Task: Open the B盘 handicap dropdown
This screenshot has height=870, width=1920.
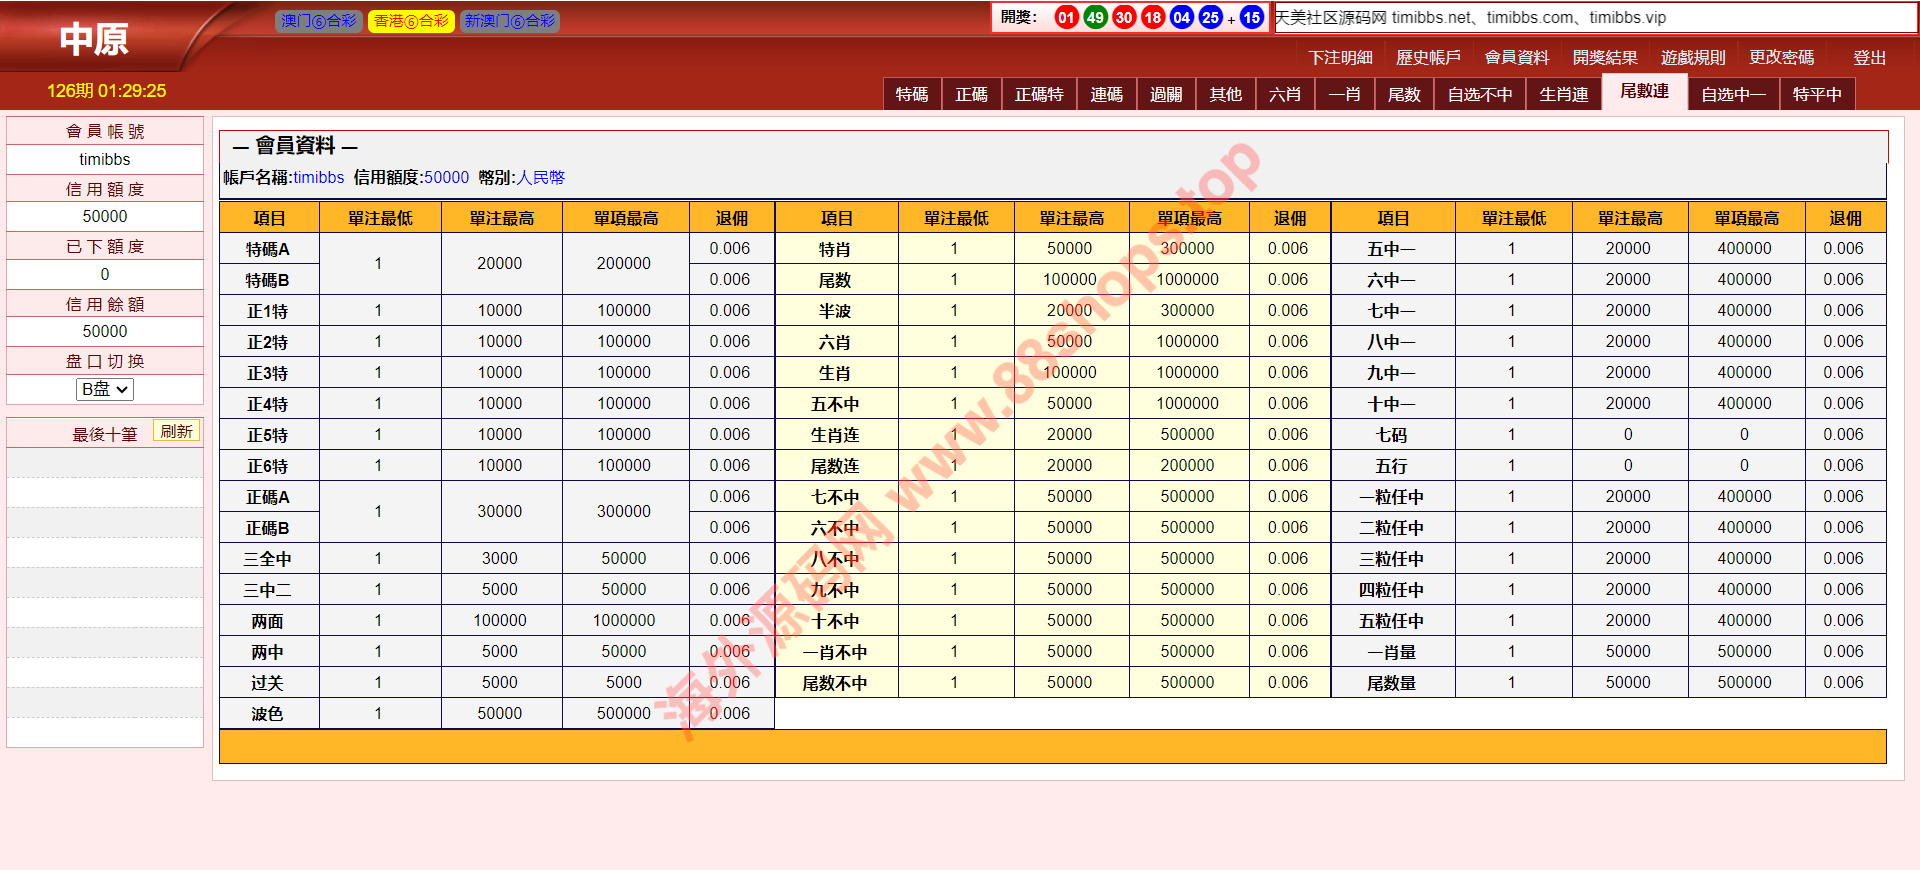Action: point(105,389)
